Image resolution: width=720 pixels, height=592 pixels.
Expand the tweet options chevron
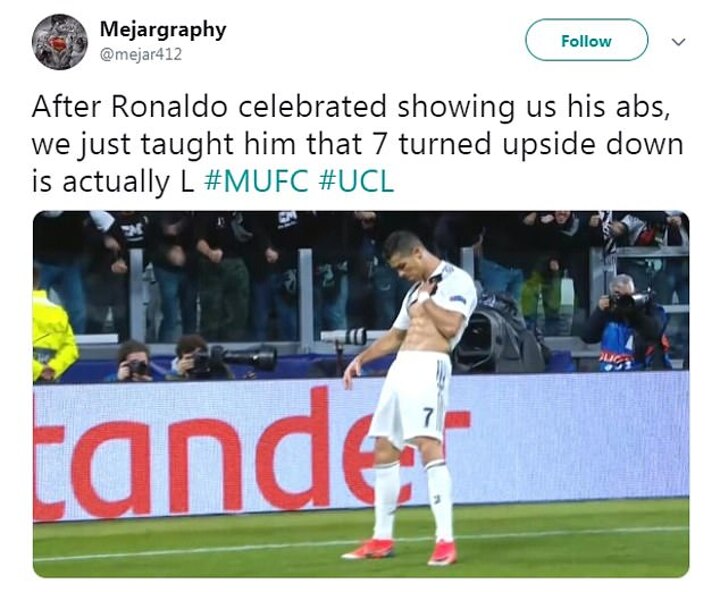679,42
